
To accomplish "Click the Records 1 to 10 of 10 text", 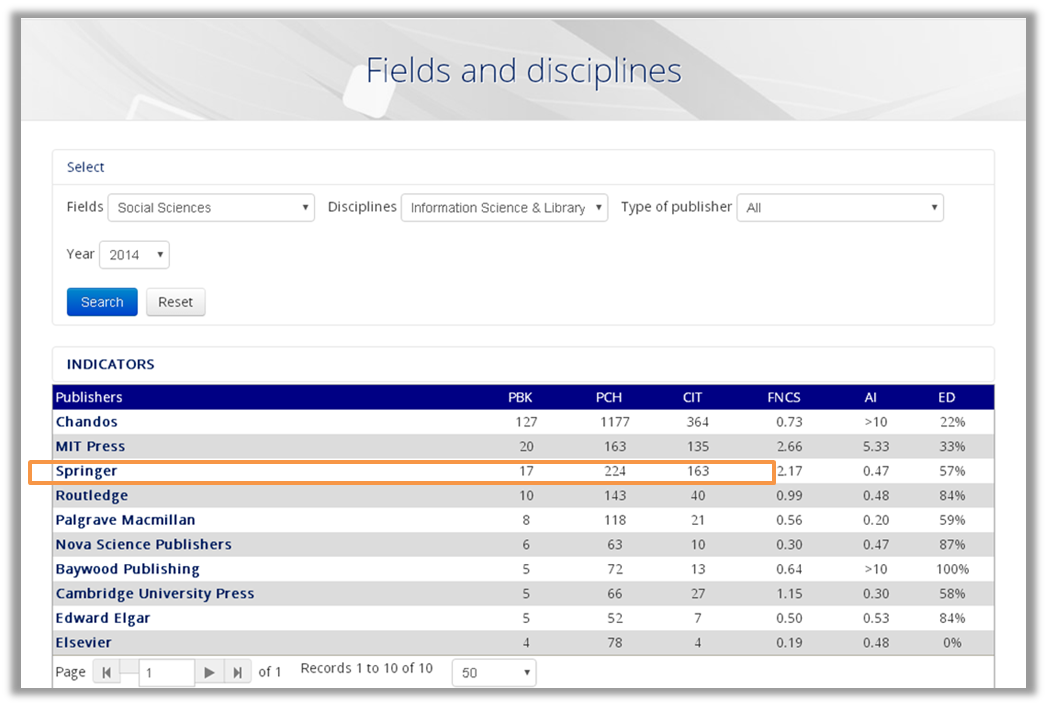I will pos(367,669).
